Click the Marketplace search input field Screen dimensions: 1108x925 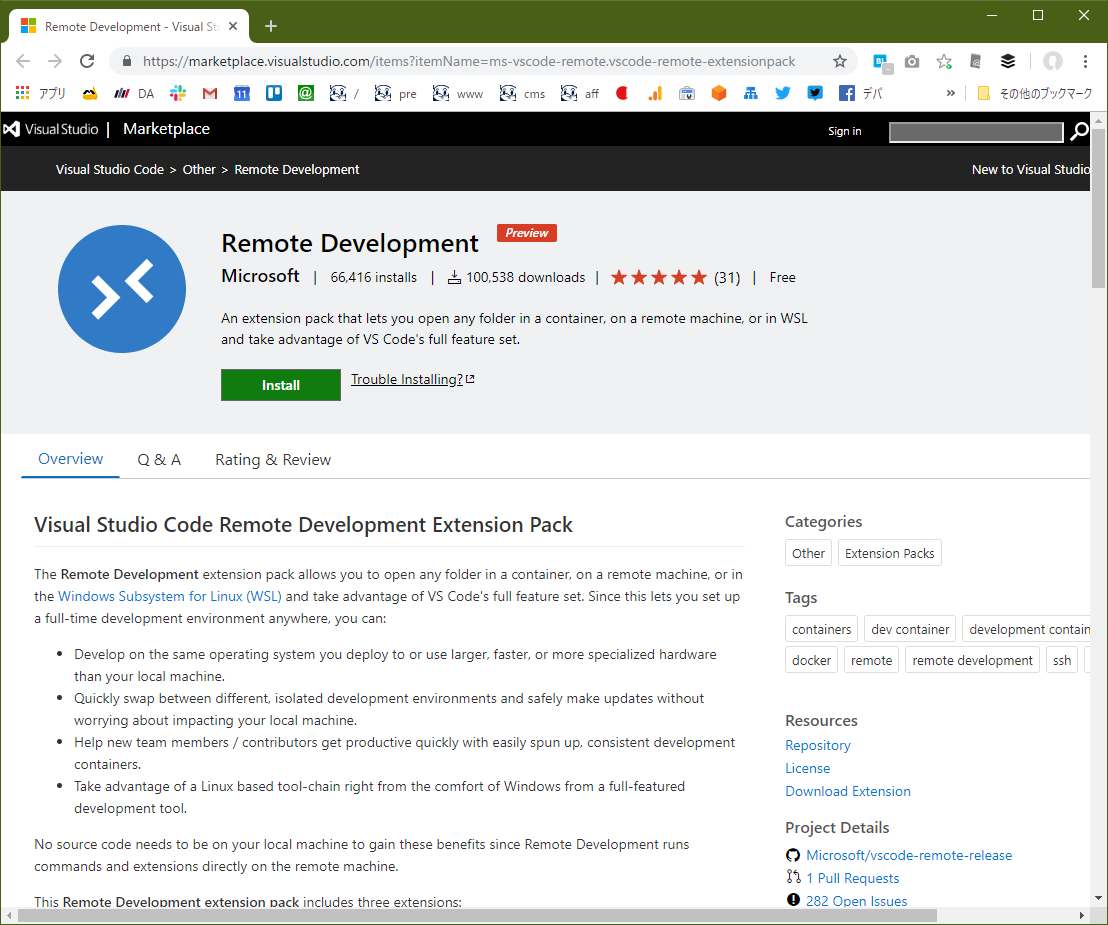click(976, 132)
